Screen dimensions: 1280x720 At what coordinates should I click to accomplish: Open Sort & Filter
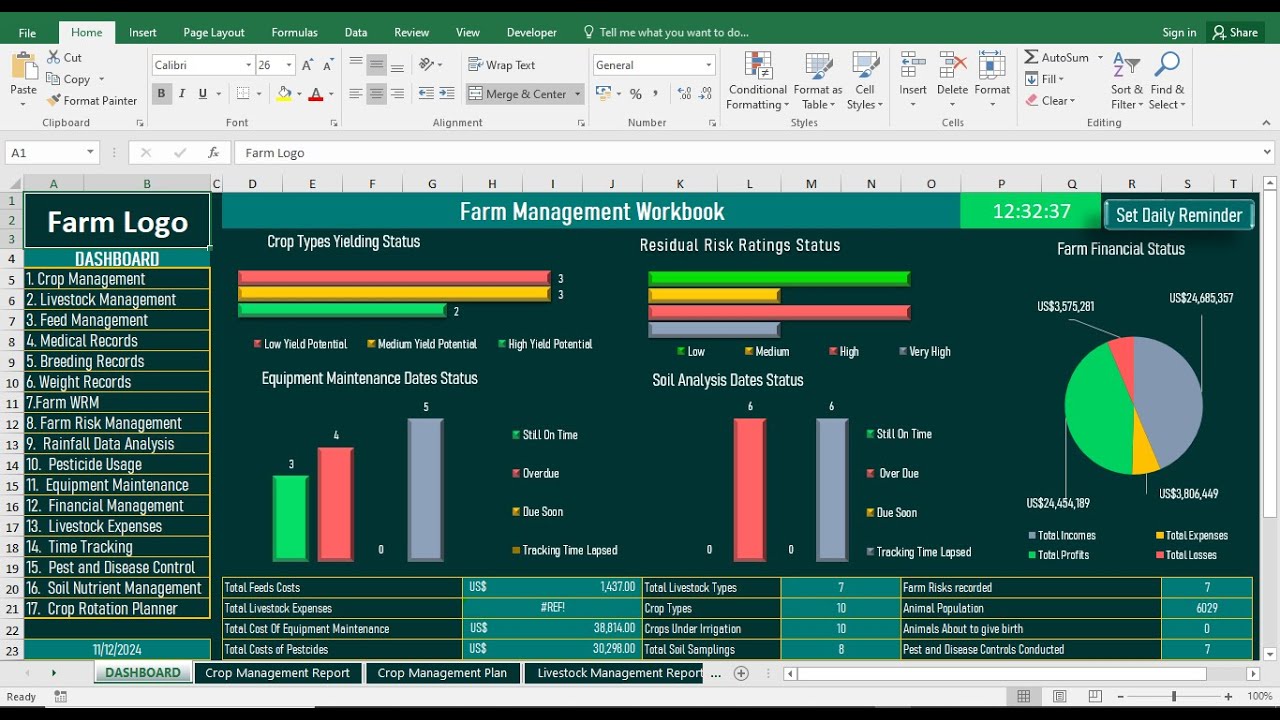click(x=1126, y=81)
